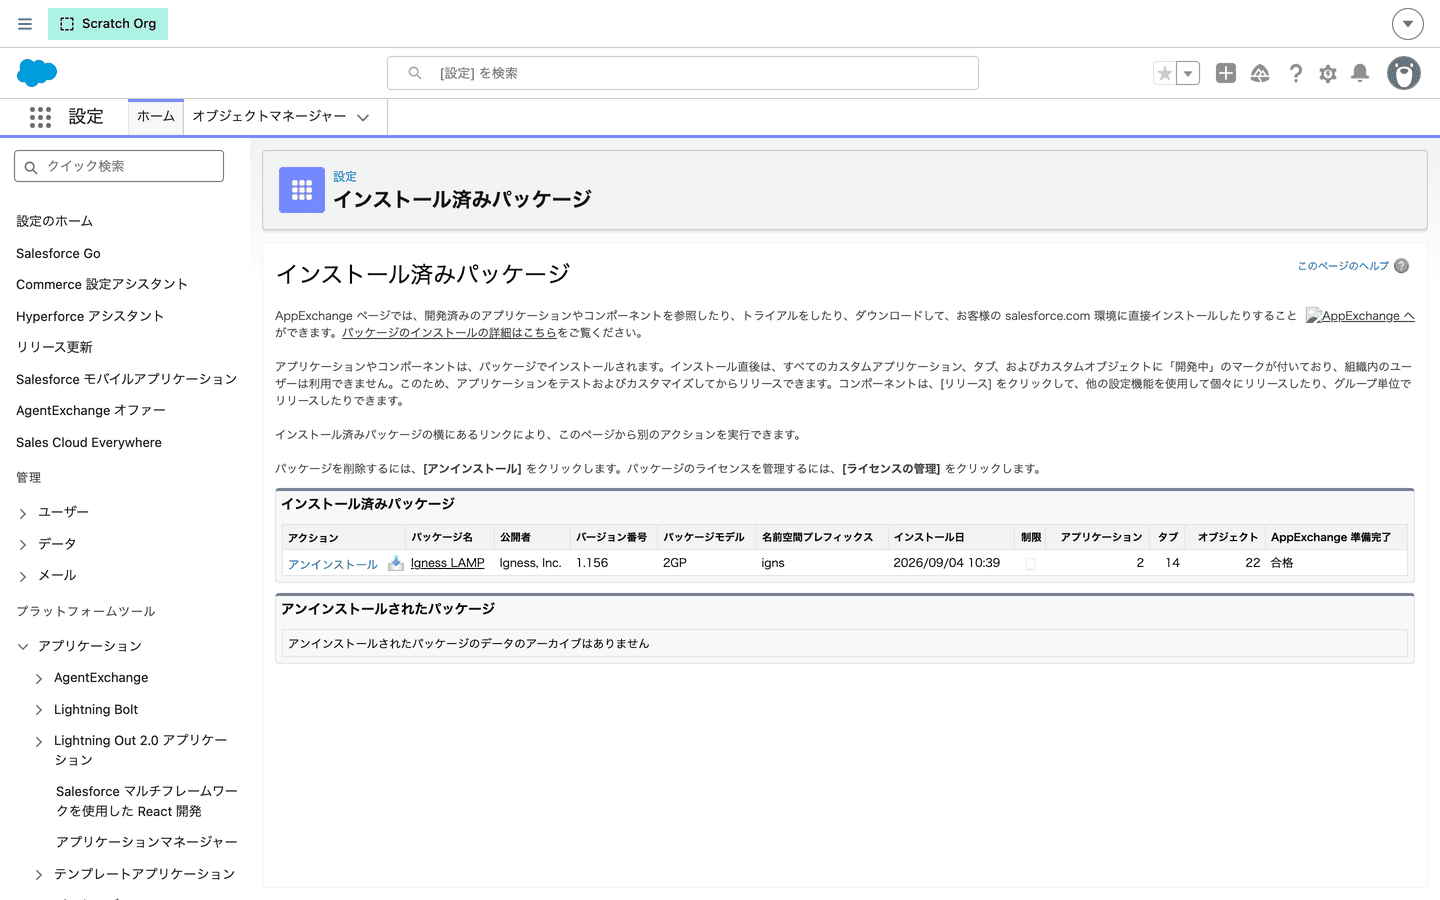
Task: Expand the AgentExchange sub-node
Action: coord(39,679)
